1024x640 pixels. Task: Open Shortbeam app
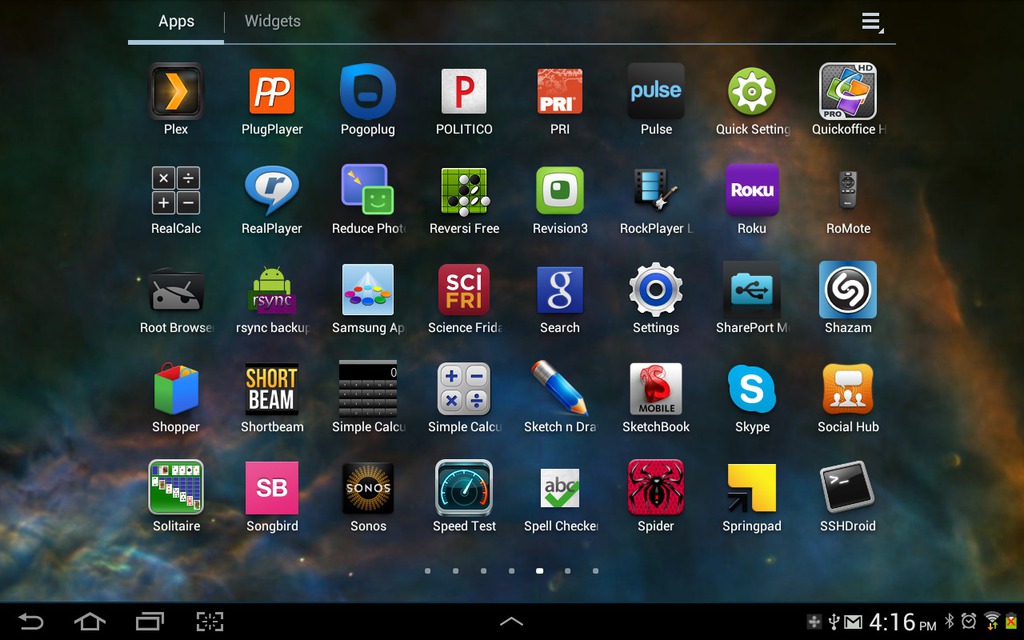tap(272, 389)
